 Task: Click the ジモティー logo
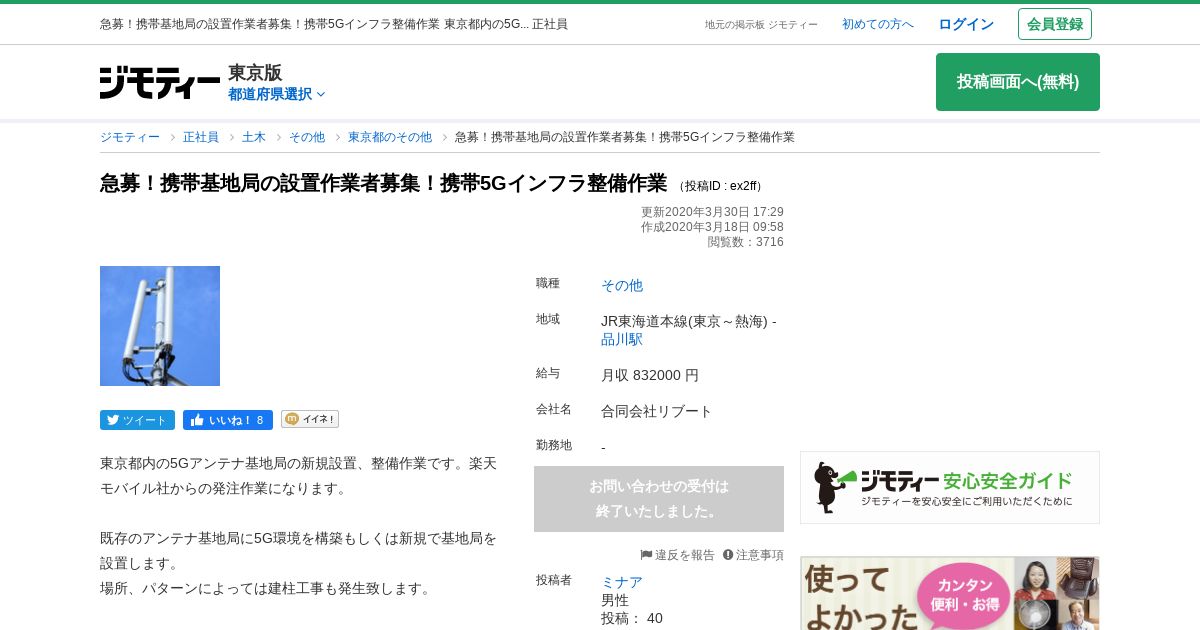160,82
